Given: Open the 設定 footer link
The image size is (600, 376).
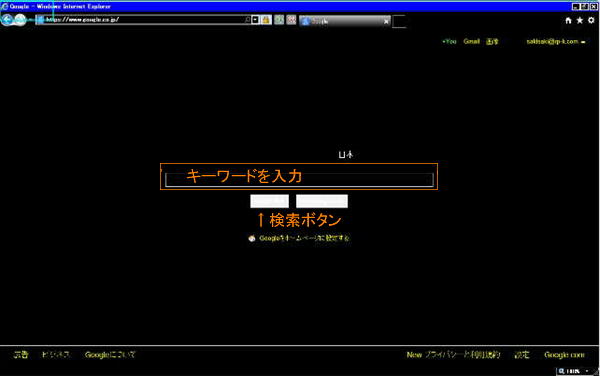Looking at the screenshot, I should (x=522, y=355).
